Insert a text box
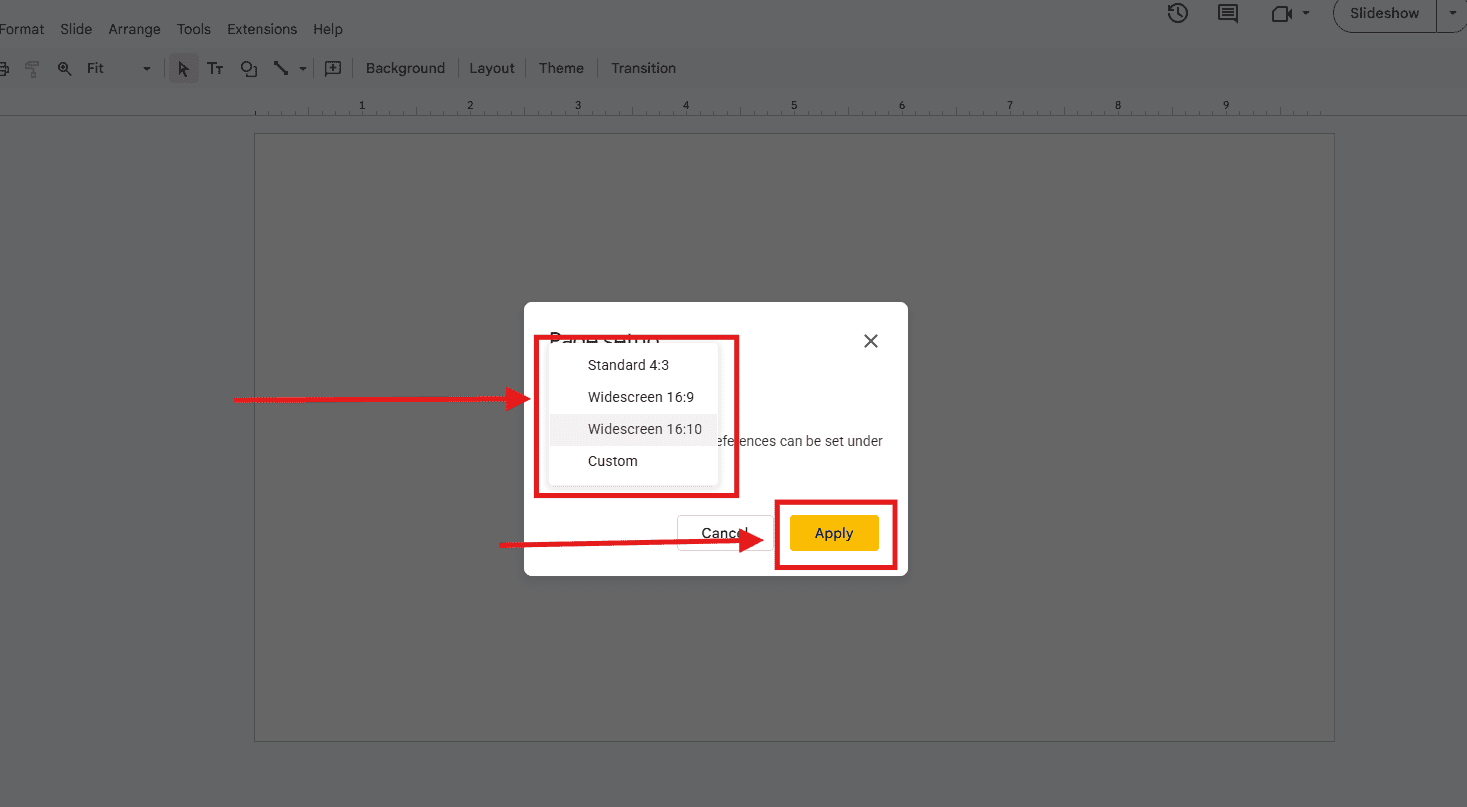 coord(215,68)
